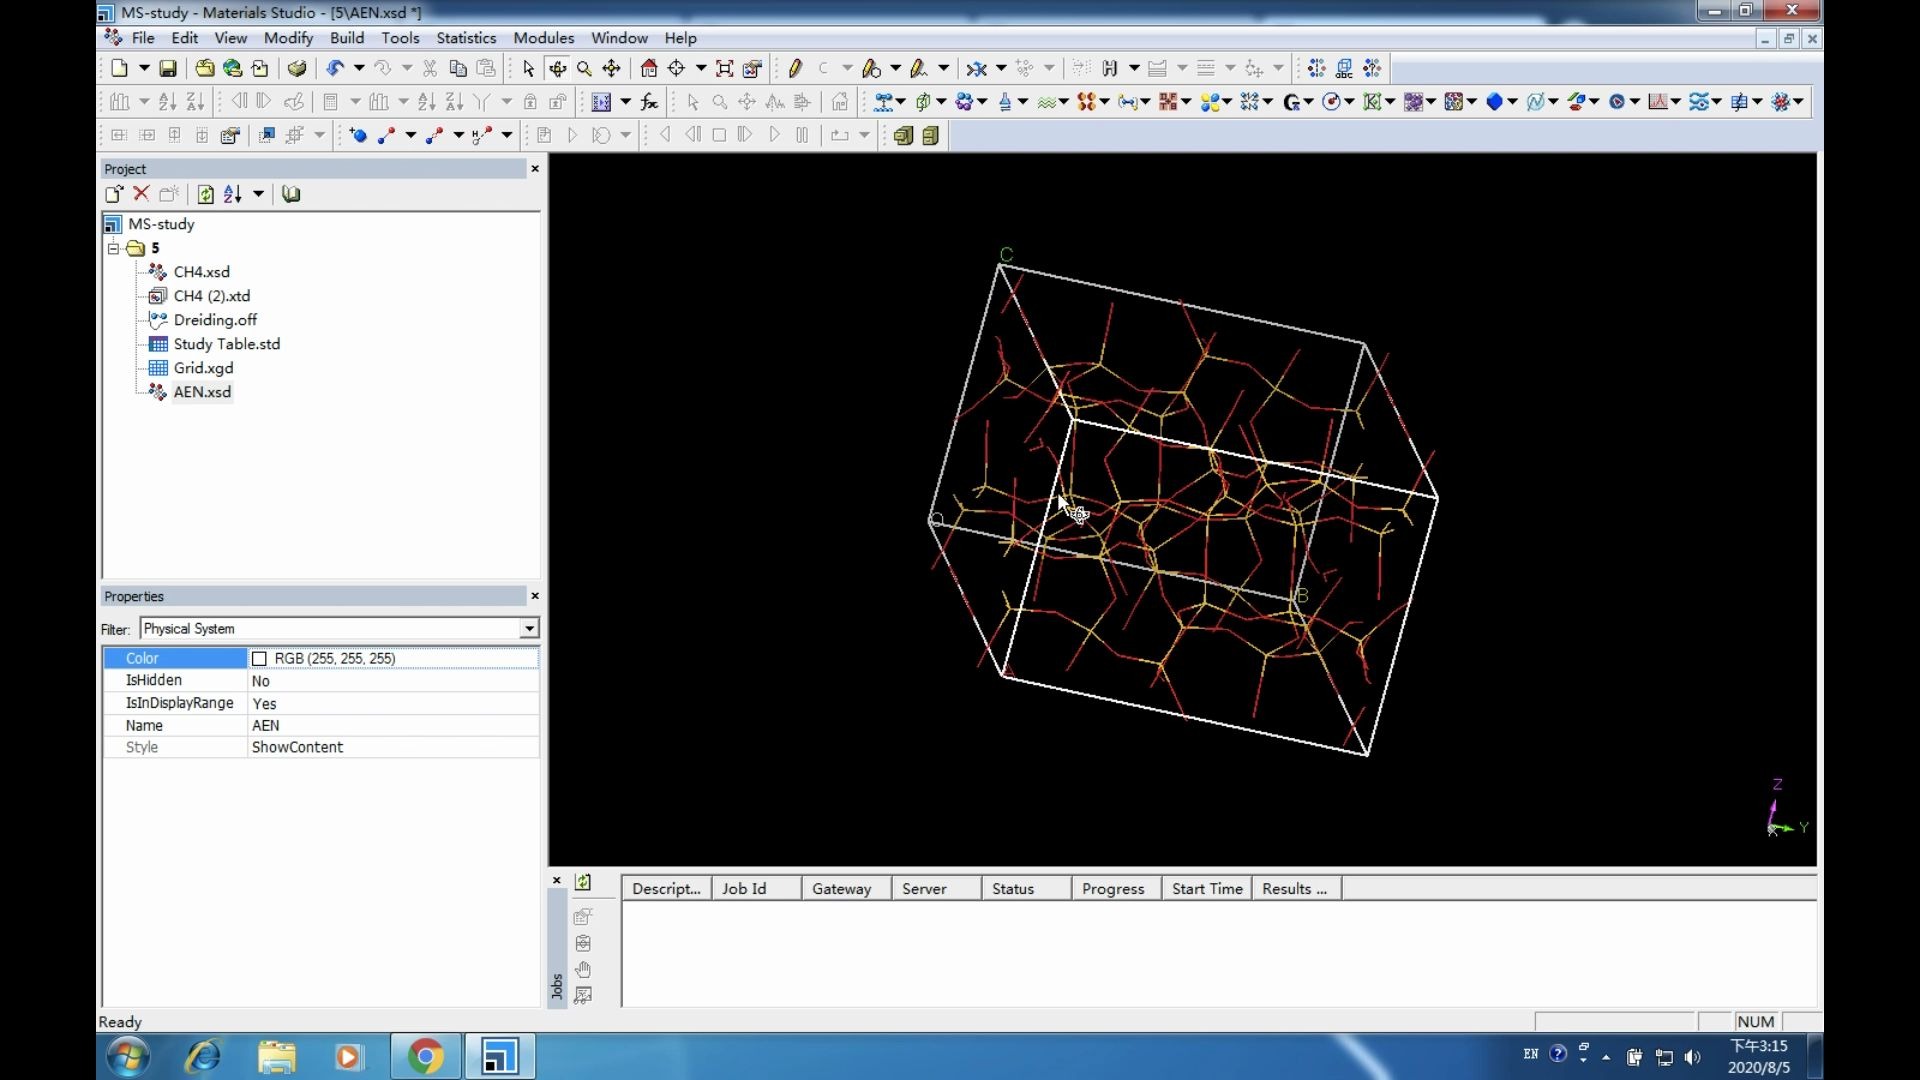The image size is (1920, 1080).
Task: Collapse the folder 5 tree node
Action: 114,248
